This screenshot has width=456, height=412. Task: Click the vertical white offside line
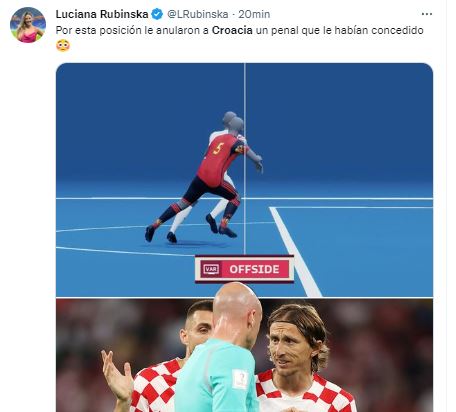(245, 159)
